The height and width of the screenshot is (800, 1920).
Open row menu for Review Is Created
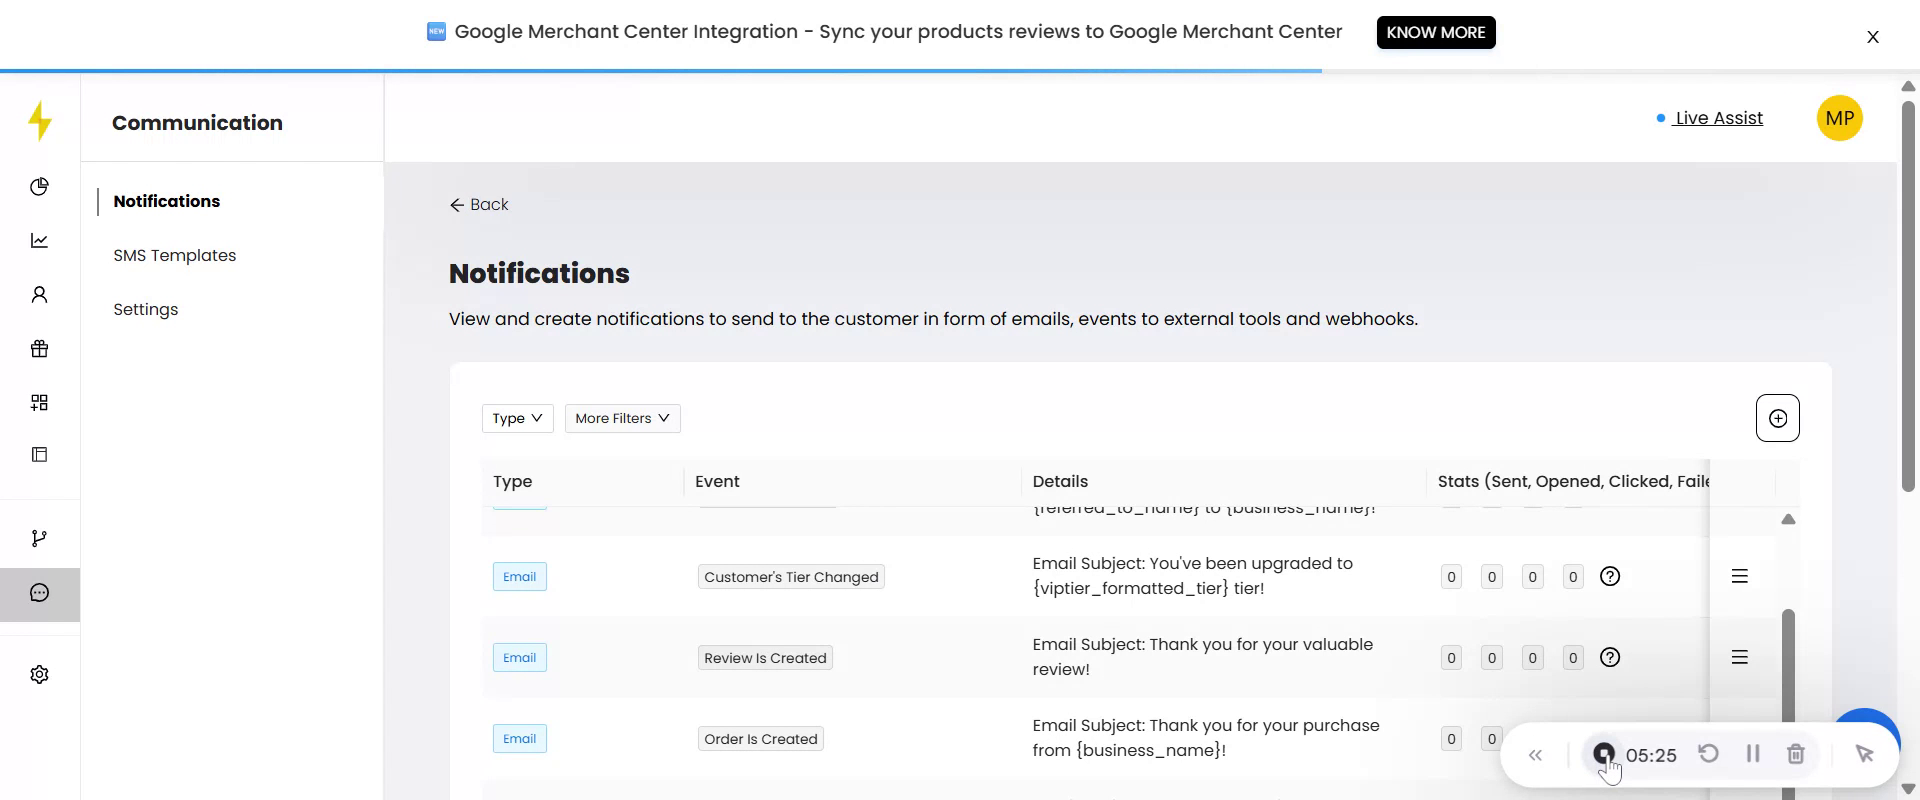point(1739,658)
